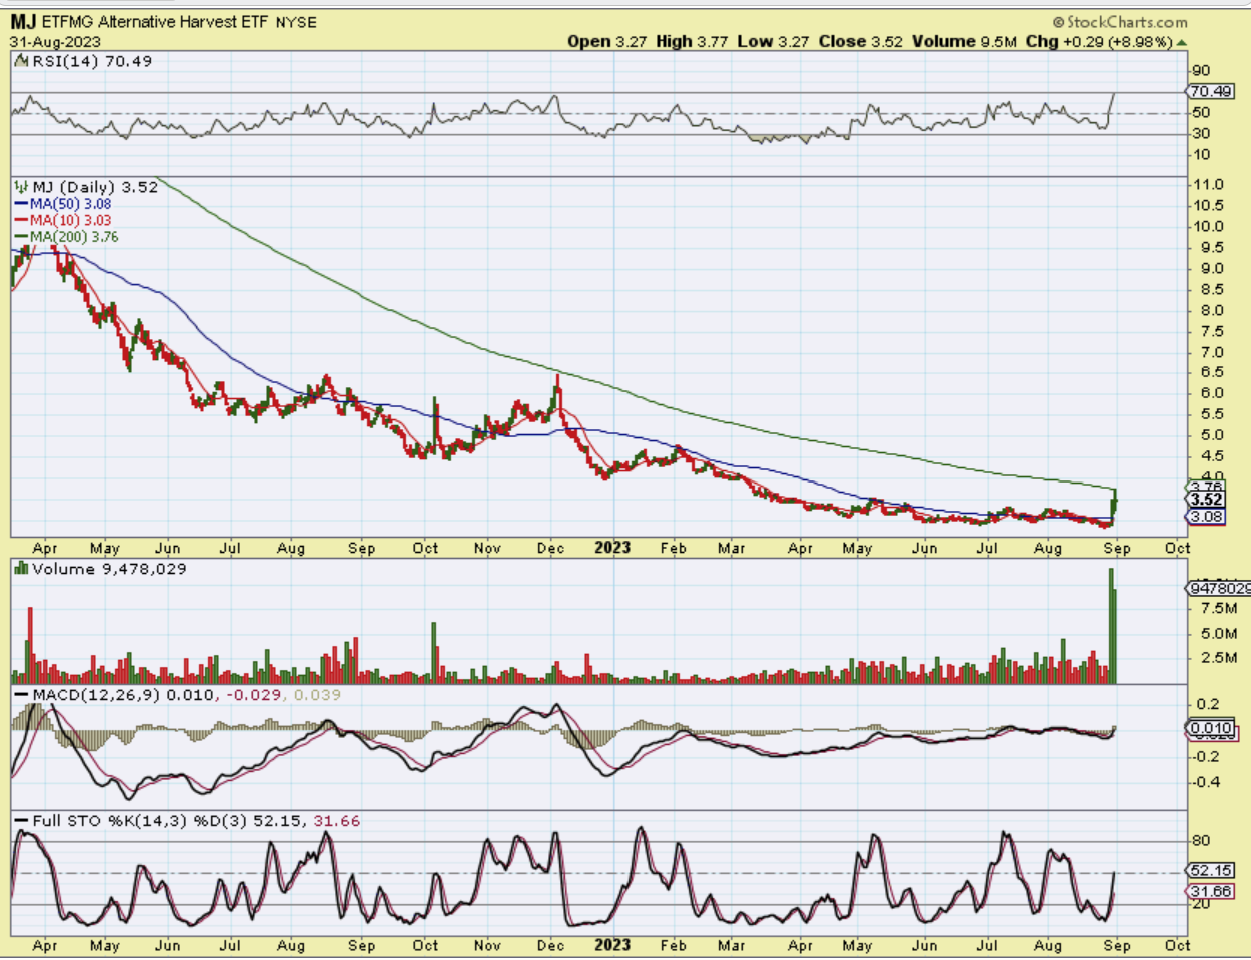Image resolution: width=1251 pixels, height=960 pixels.
Task: Click the RSI(14) 70.49 panel label
Action: [92, 61]
